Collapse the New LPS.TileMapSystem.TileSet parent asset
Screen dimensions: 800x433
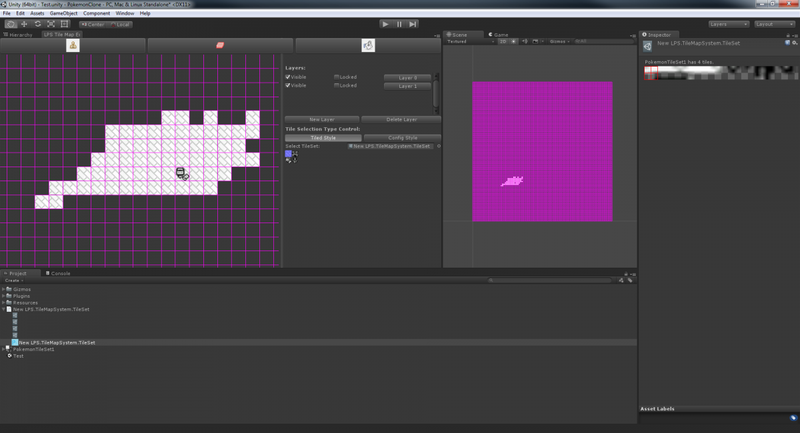point(4,309)
